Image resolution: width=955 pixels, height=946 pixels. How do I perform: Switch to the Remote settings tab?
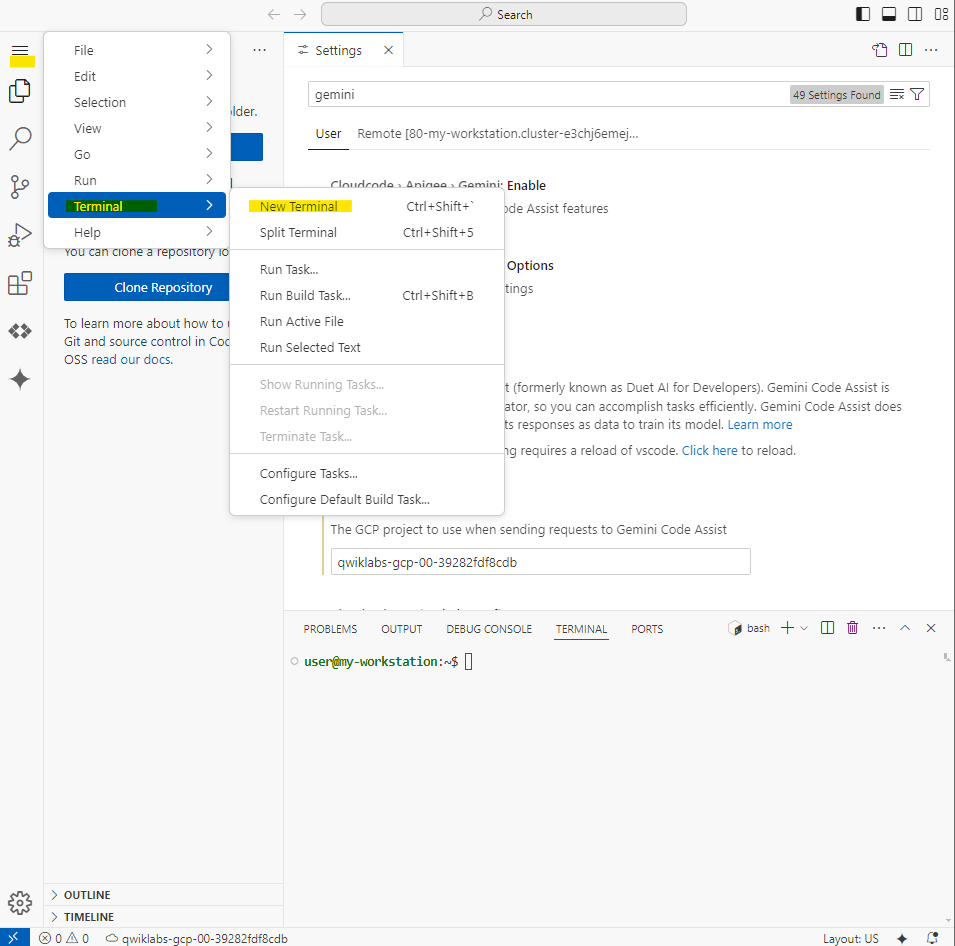click(x=498, y=133)
